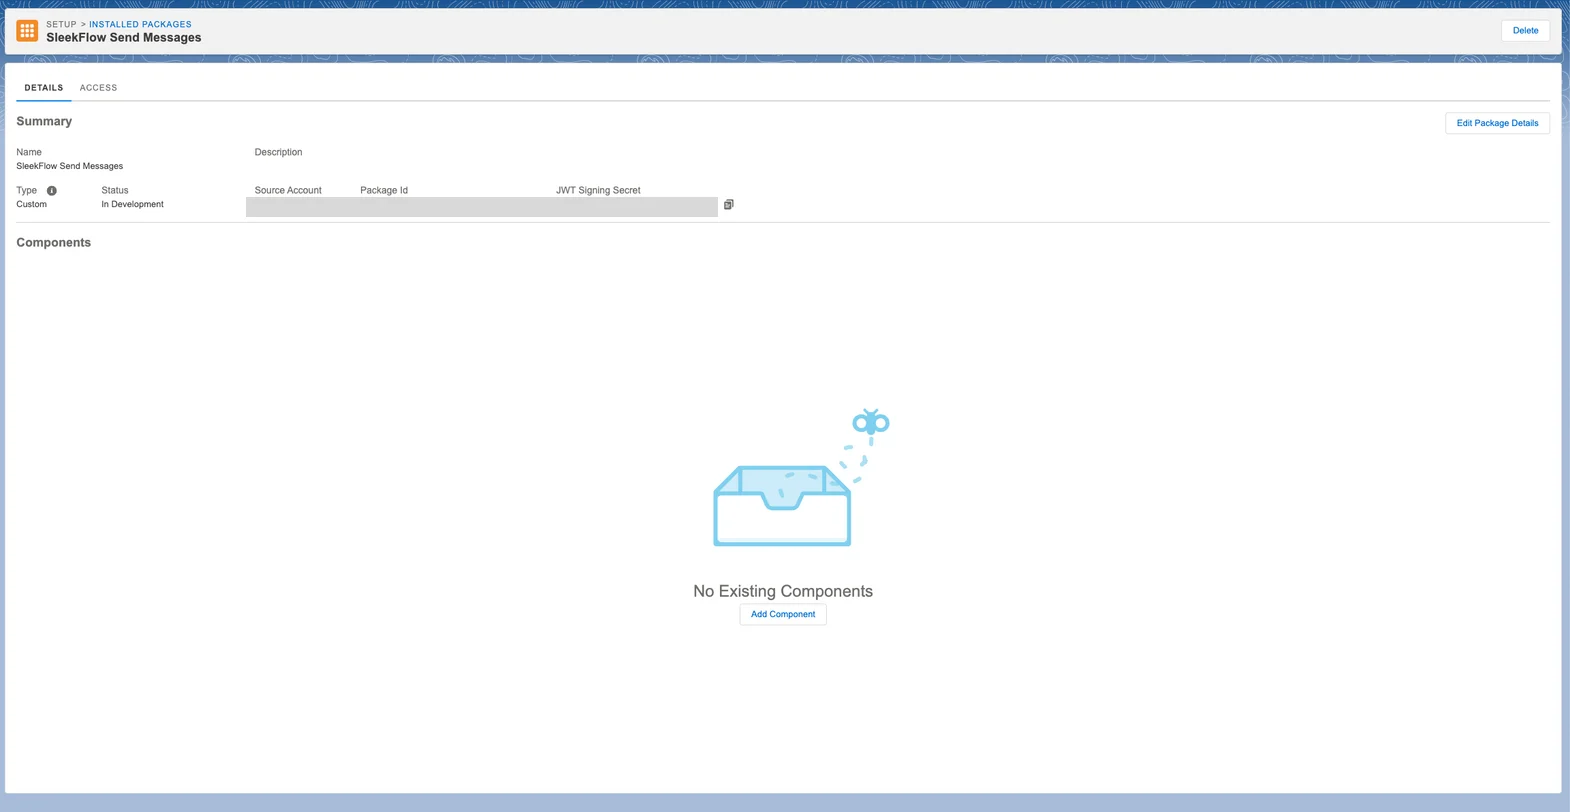Click the SleekFlow Send Messages page title

[124, 38]
